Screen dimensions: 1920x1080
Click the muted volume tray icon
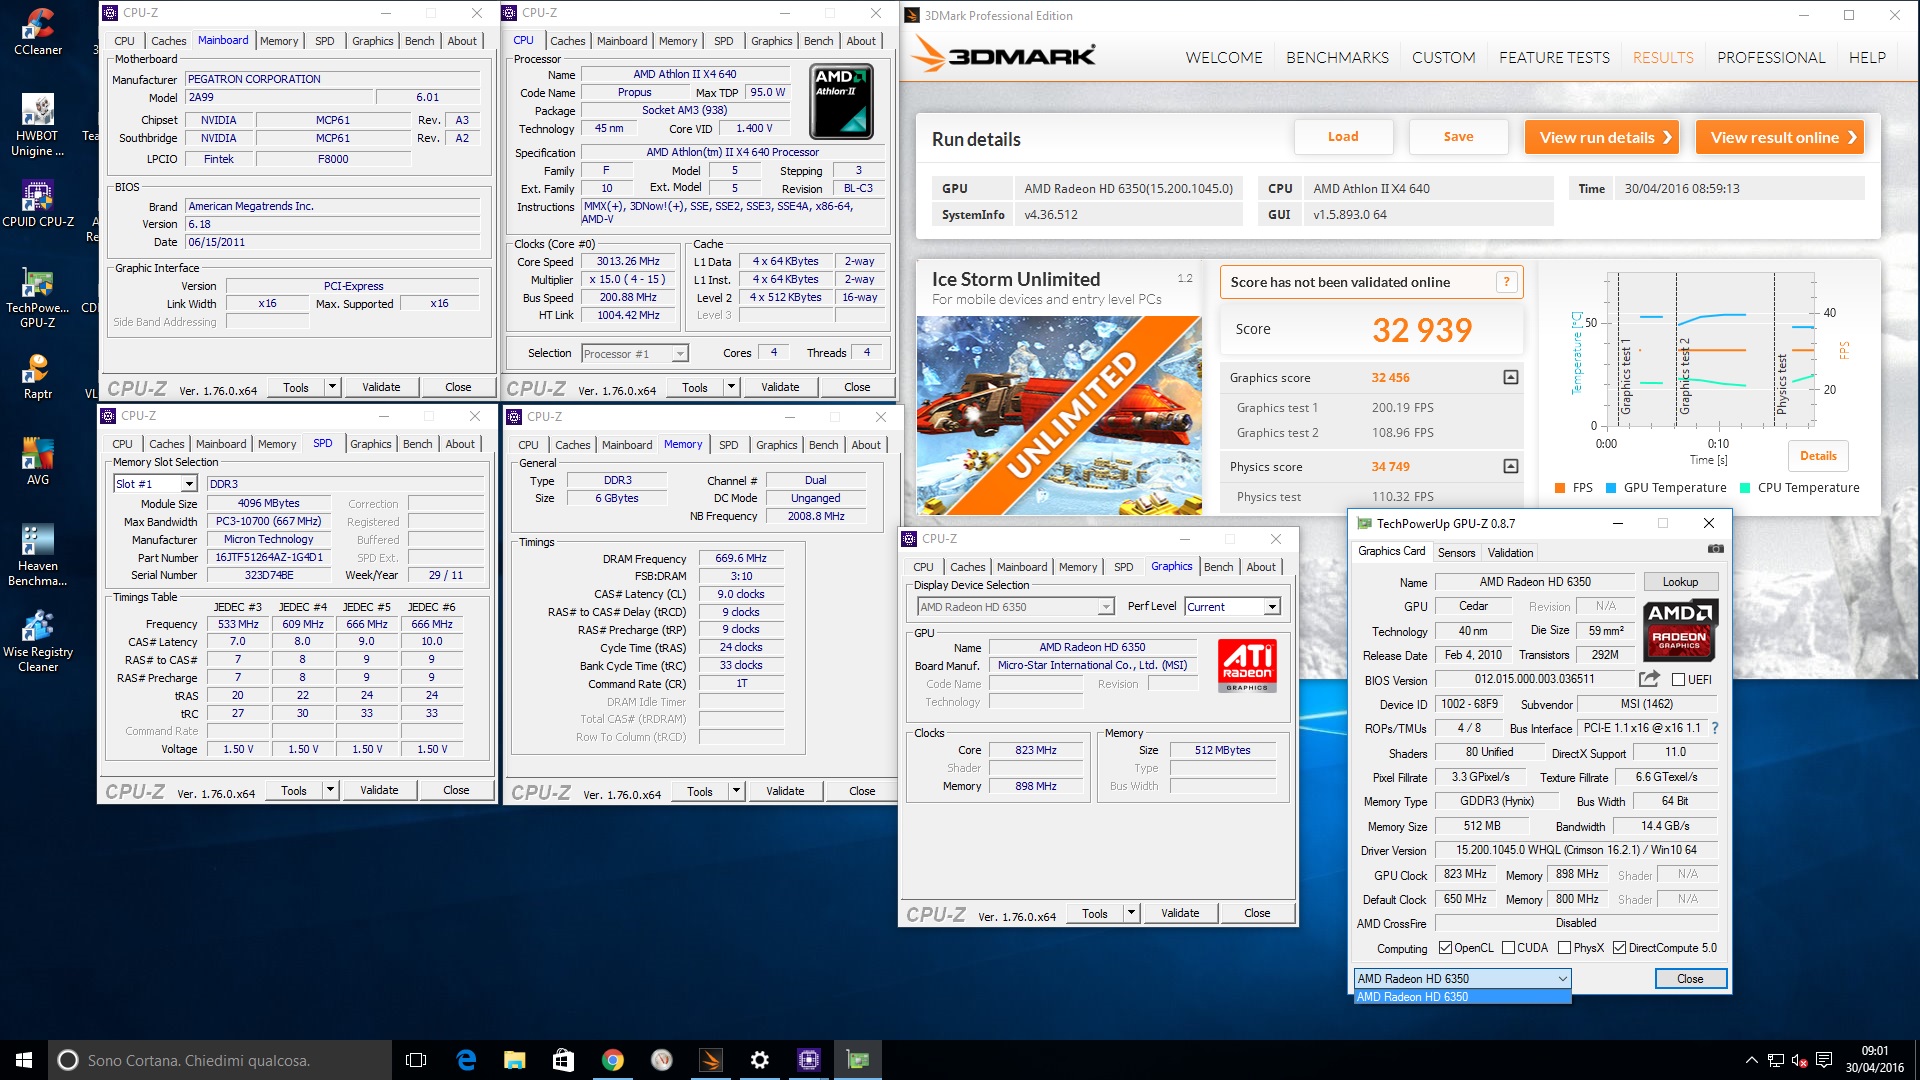coord(1799,1060)
